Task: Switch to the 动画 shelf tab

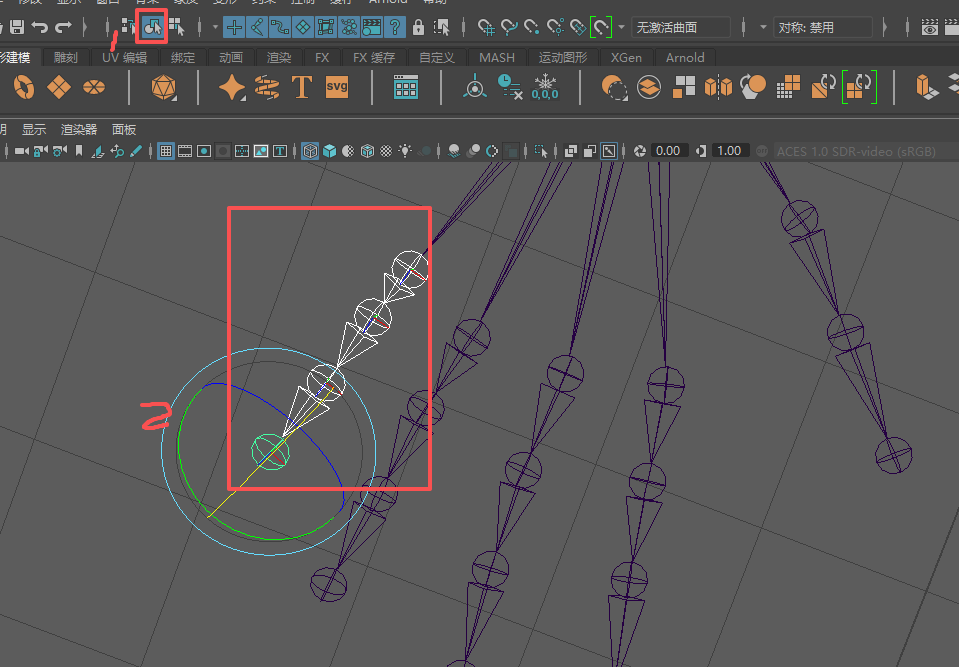Action: (231, 57)
